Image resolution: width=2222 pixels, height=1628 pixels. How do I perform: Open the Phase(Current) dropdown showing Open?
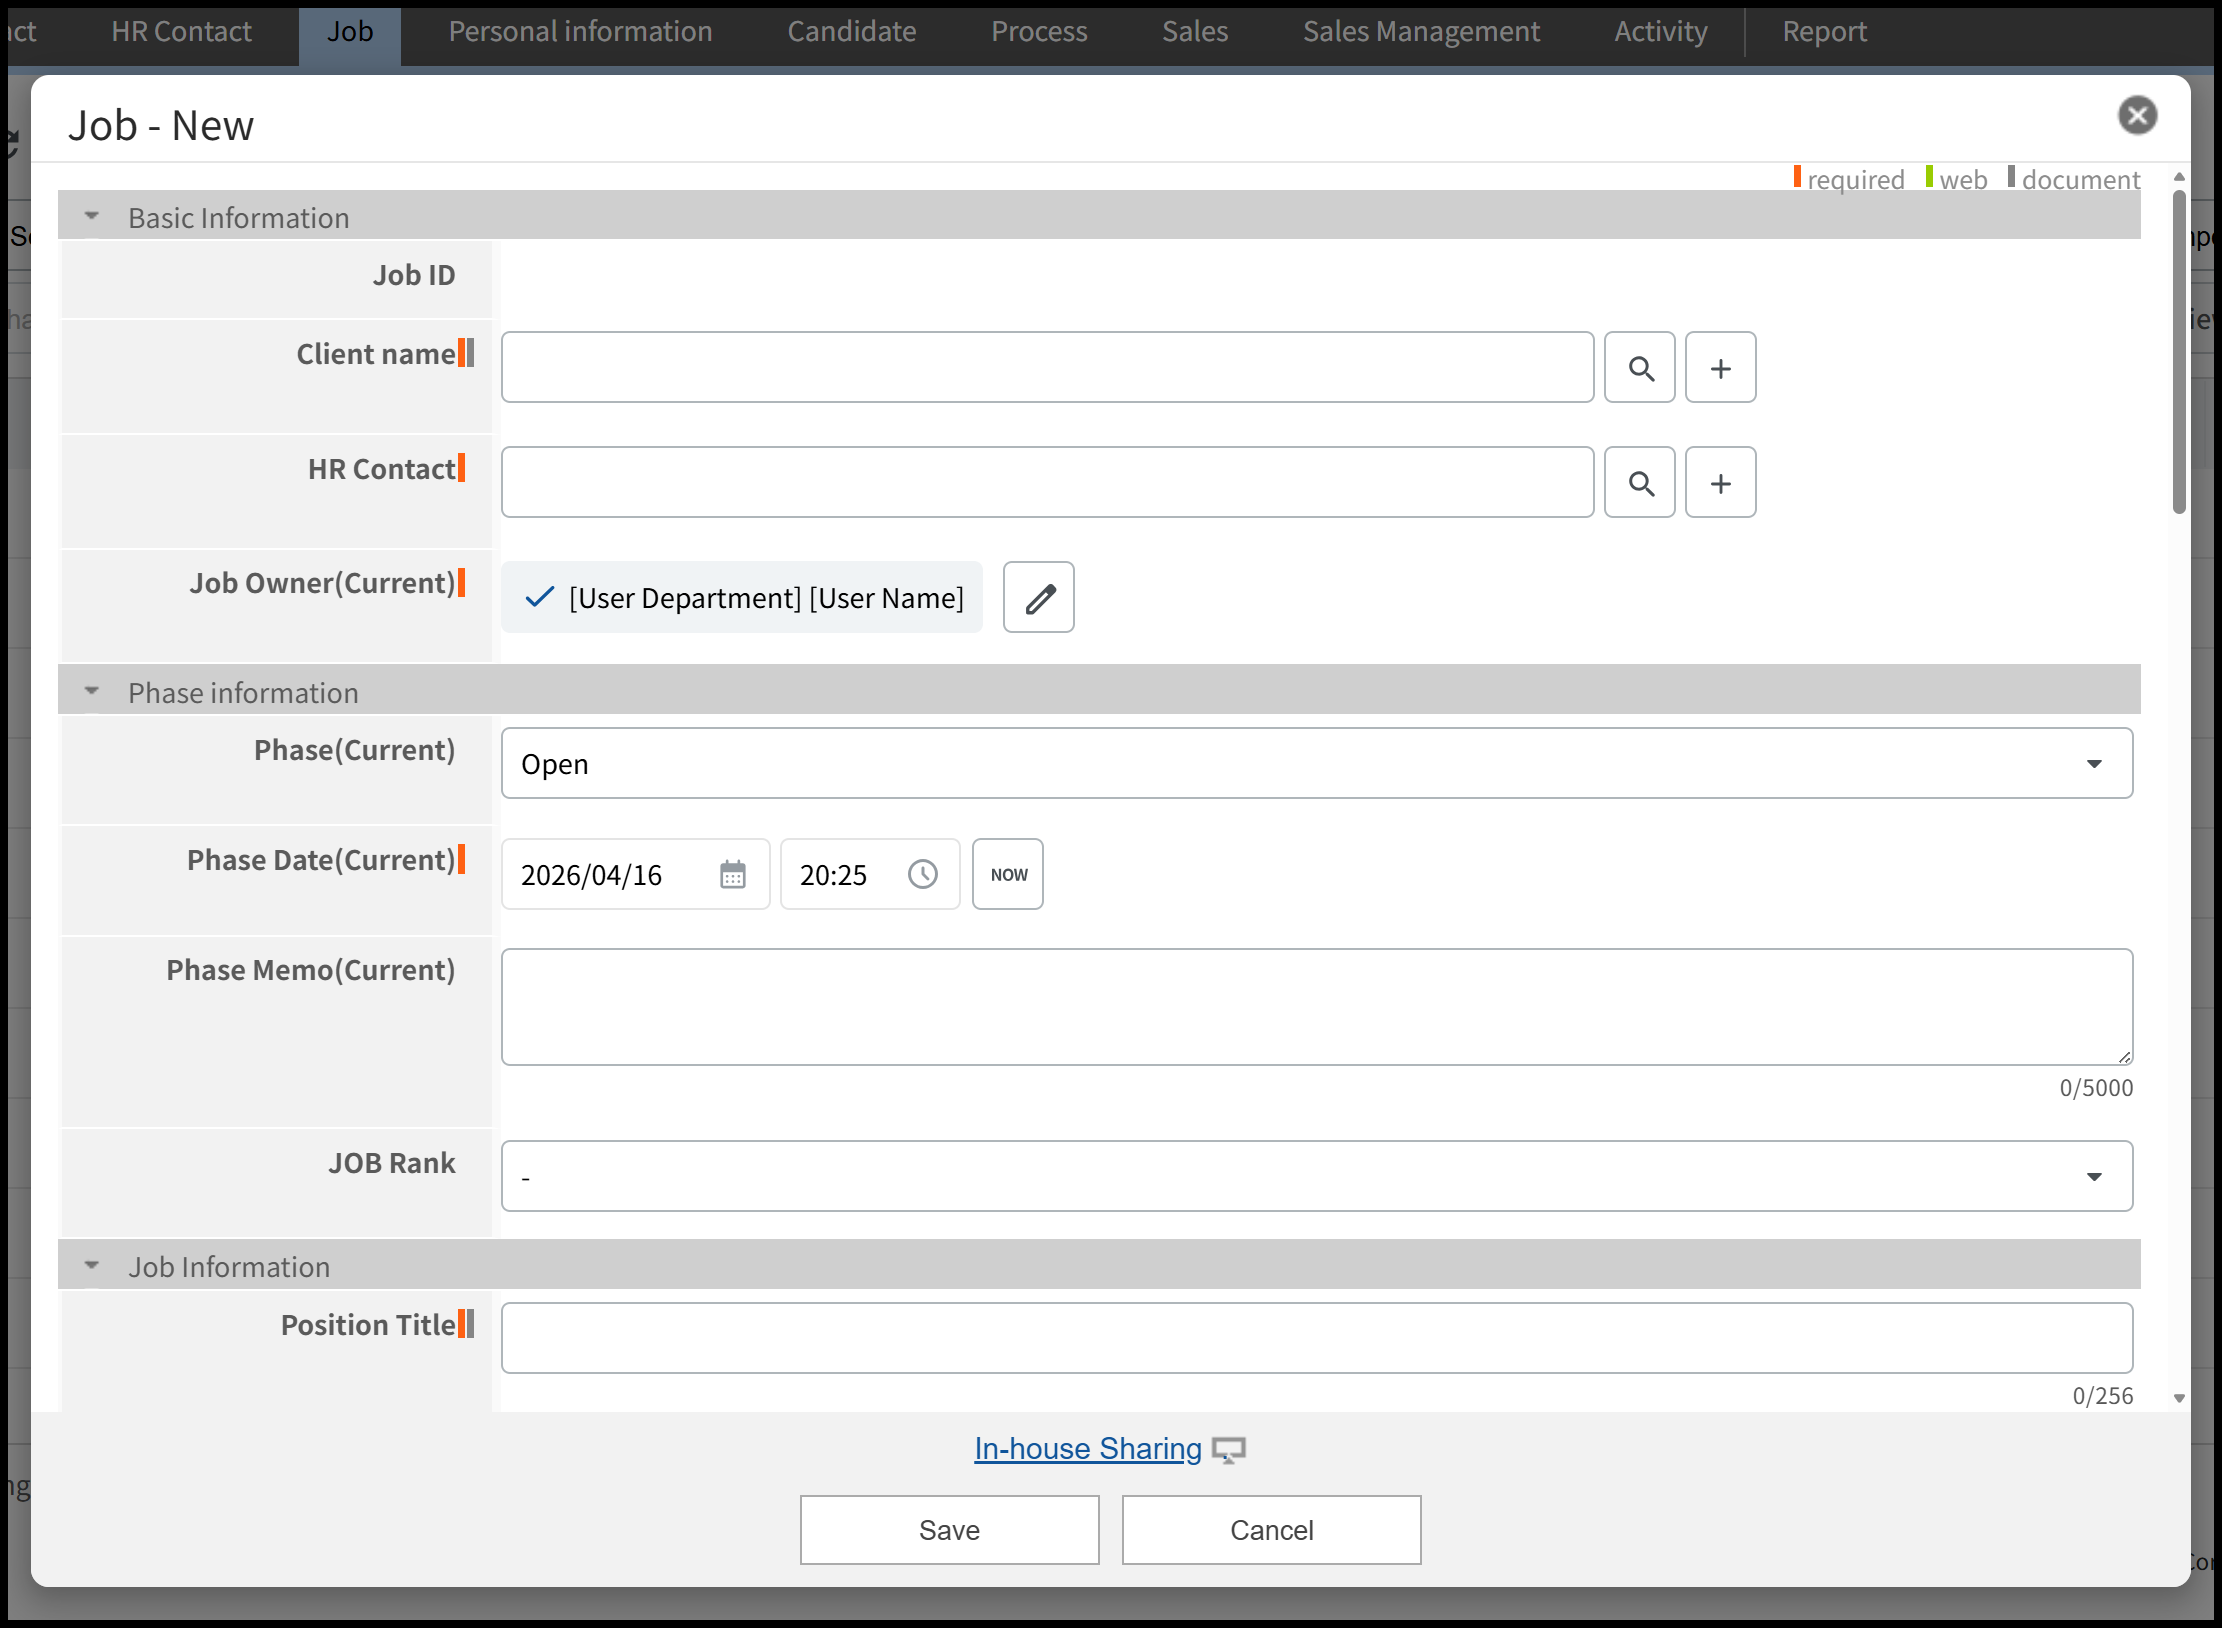click(x=1316, y=764)
